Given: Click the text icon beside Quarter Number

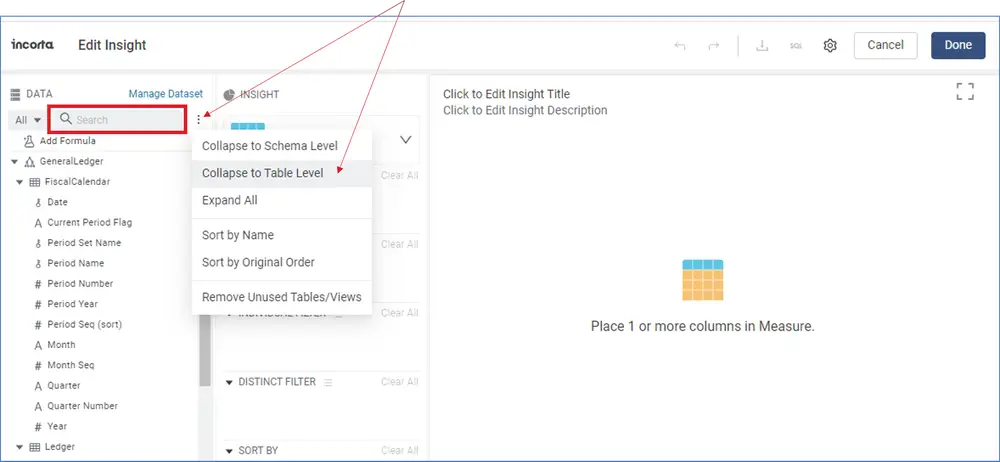Looking at the screenshot, I should pos(38,406).
